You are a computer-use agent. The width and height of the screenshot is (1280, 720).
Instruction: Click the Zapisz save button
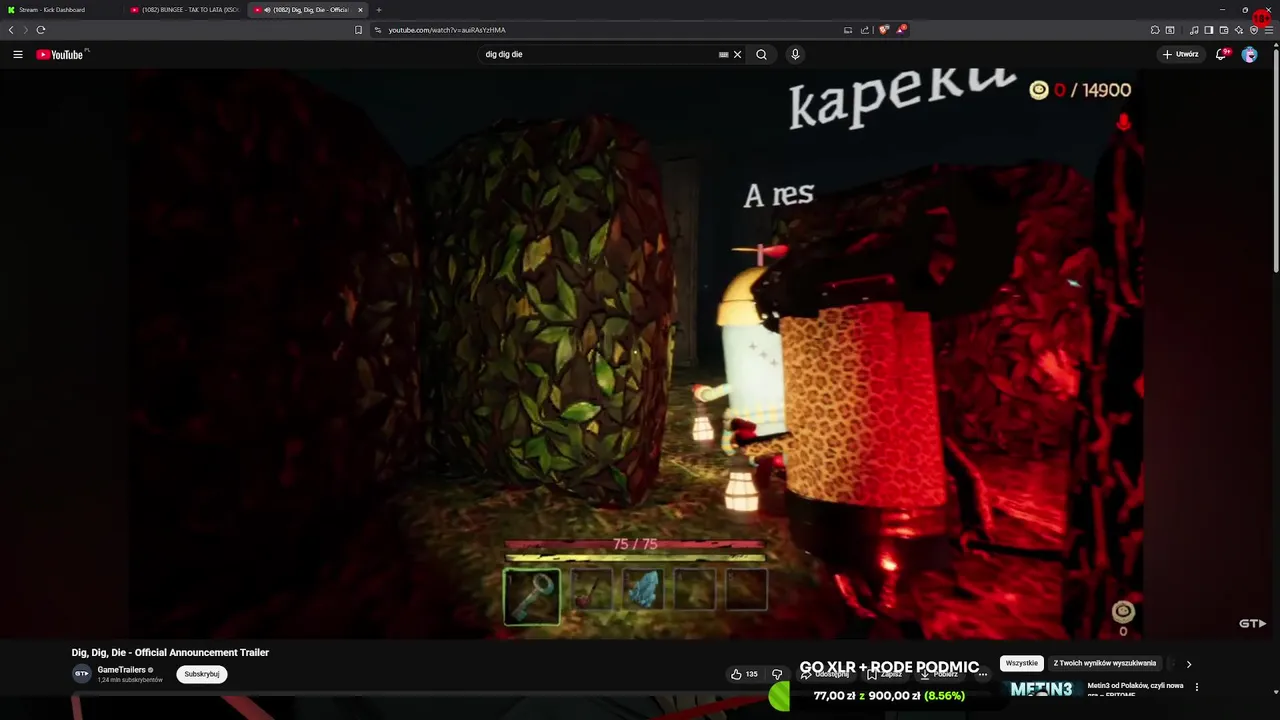tap(885, 674)
